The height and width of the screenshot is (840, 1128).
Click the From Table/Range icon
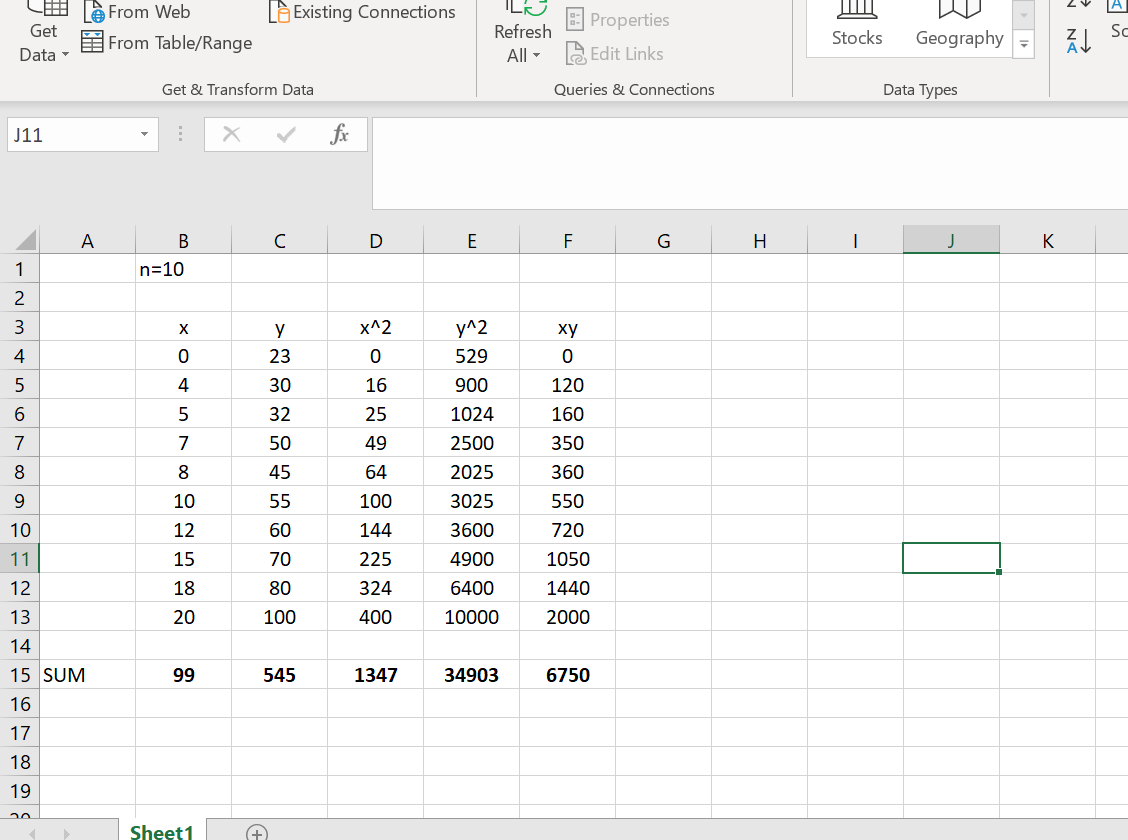(92, 42)
